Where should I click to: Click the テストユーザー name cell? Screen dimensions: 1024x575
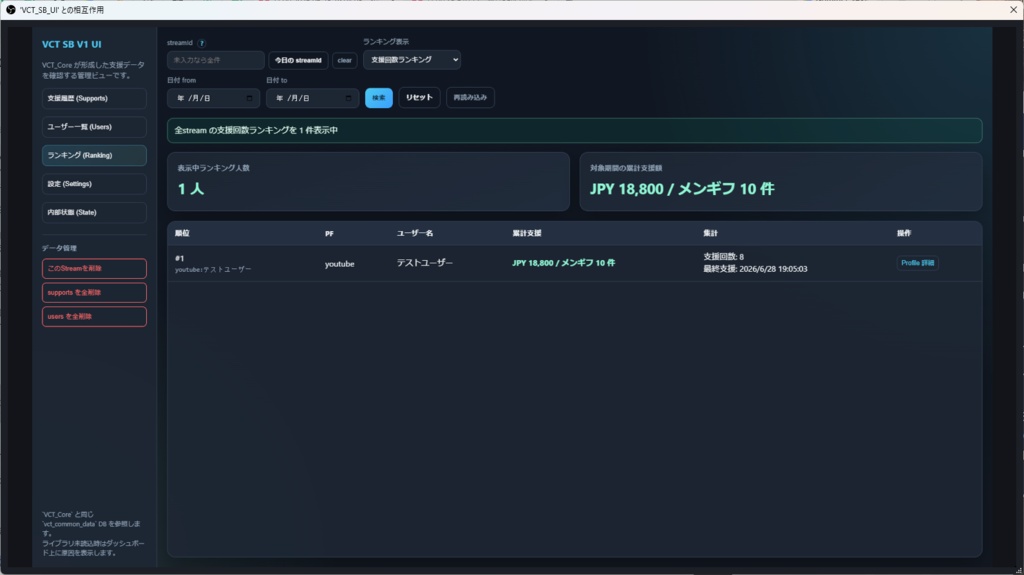click(424, 263)
